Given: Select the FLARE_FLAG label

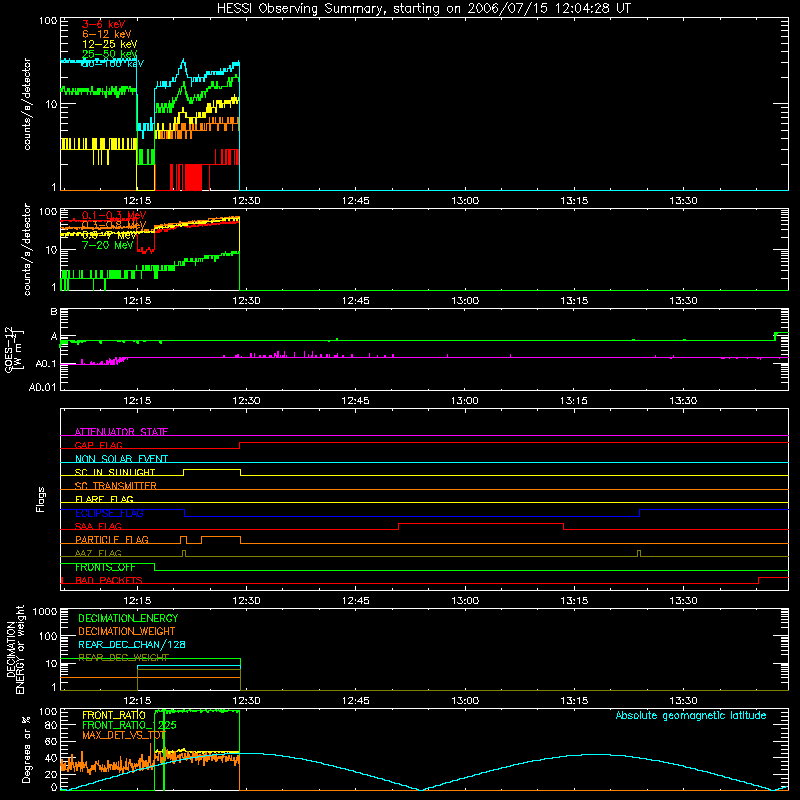Looking at the screenshot, I should pos(104,499).
